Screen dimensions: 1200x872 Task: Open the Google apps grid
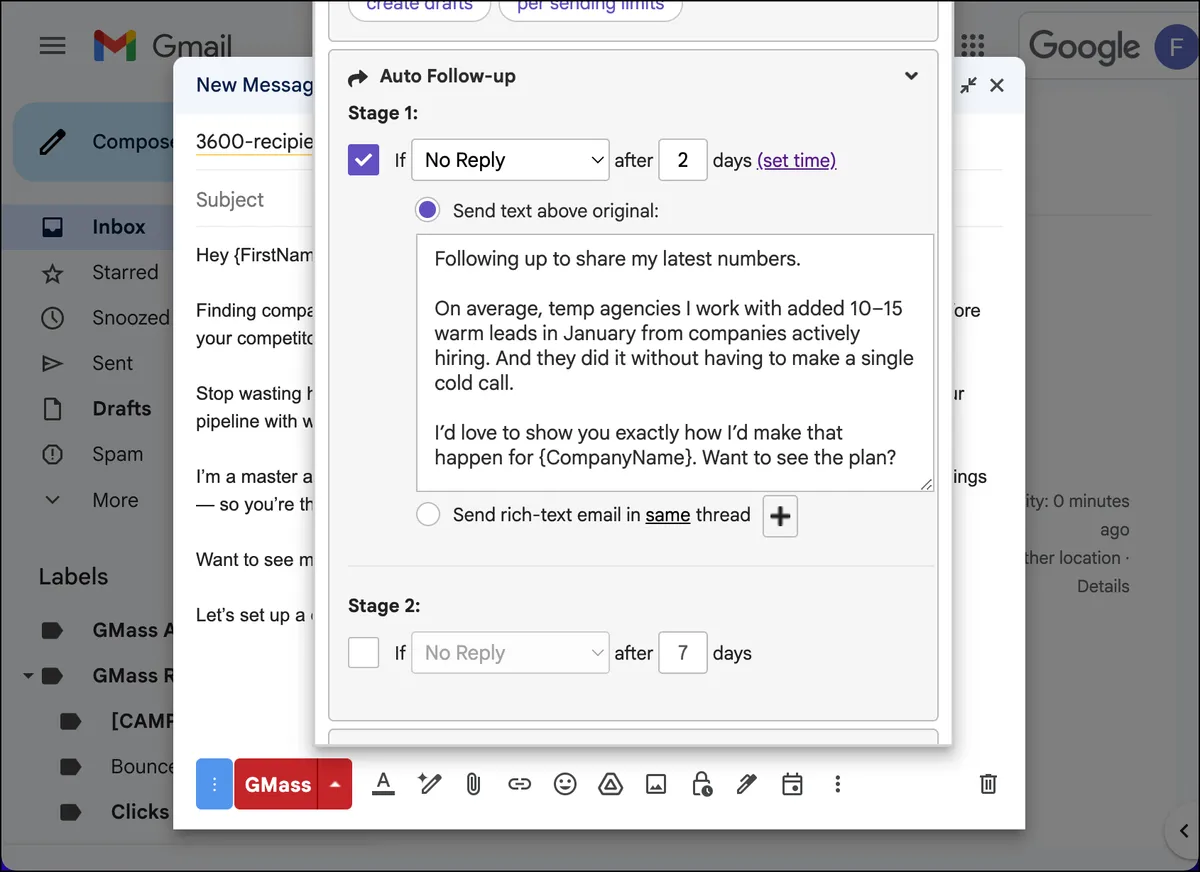[x=972, y=46]
